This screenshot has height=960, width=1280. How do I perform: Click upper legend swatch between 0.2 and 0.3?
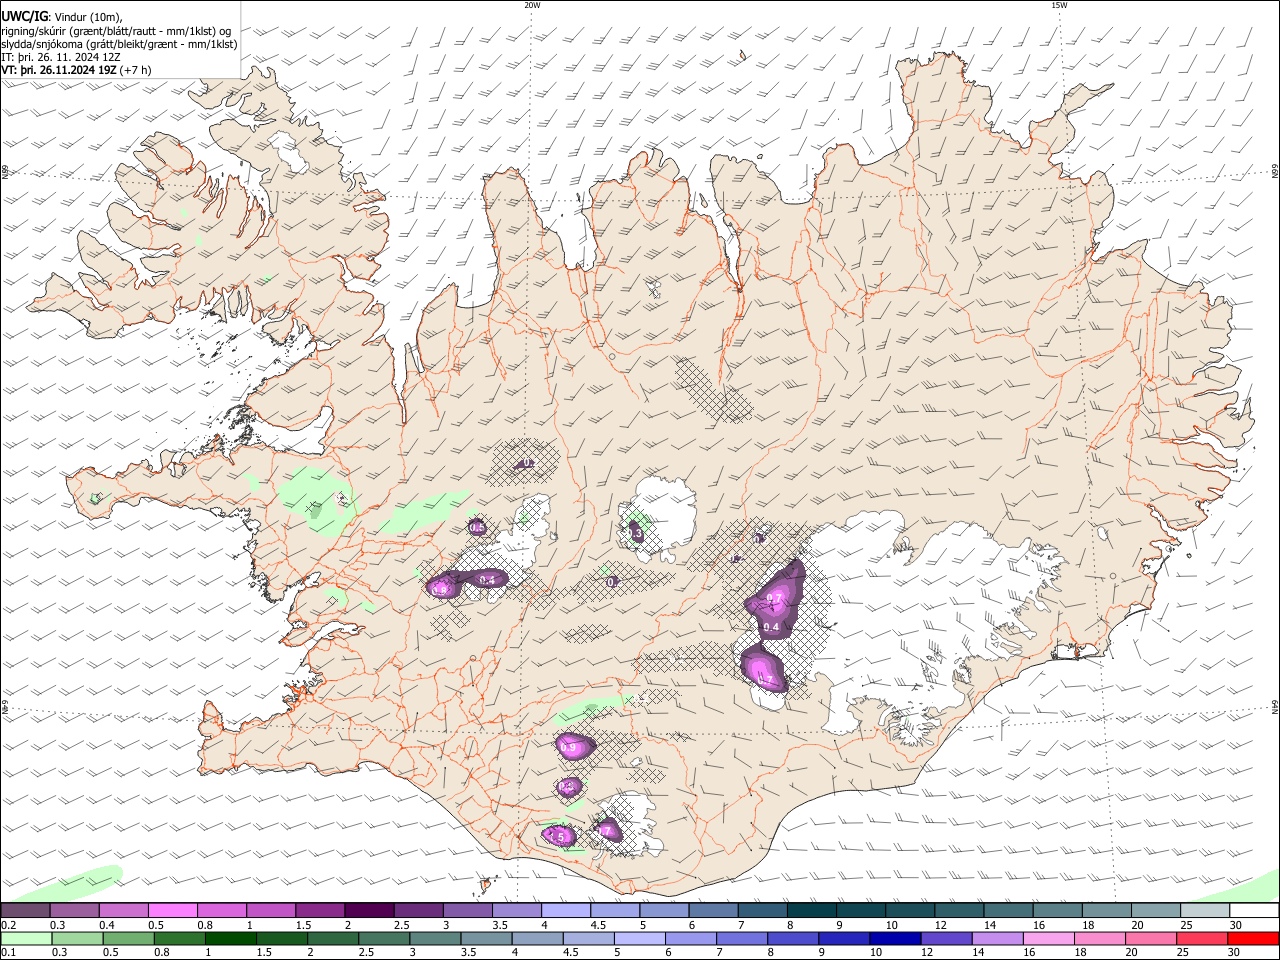click(25, 911)
